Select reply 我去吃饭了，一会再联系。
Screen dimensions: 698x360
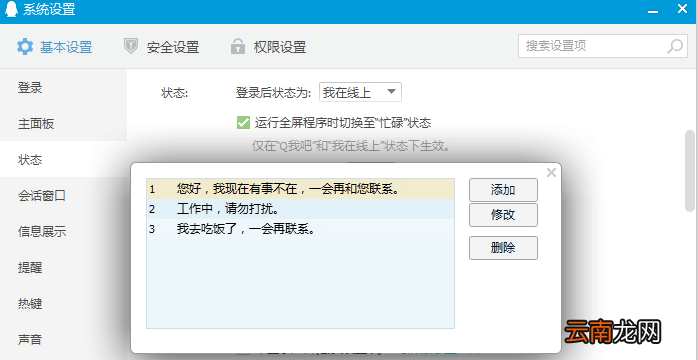tap(300, 230)
